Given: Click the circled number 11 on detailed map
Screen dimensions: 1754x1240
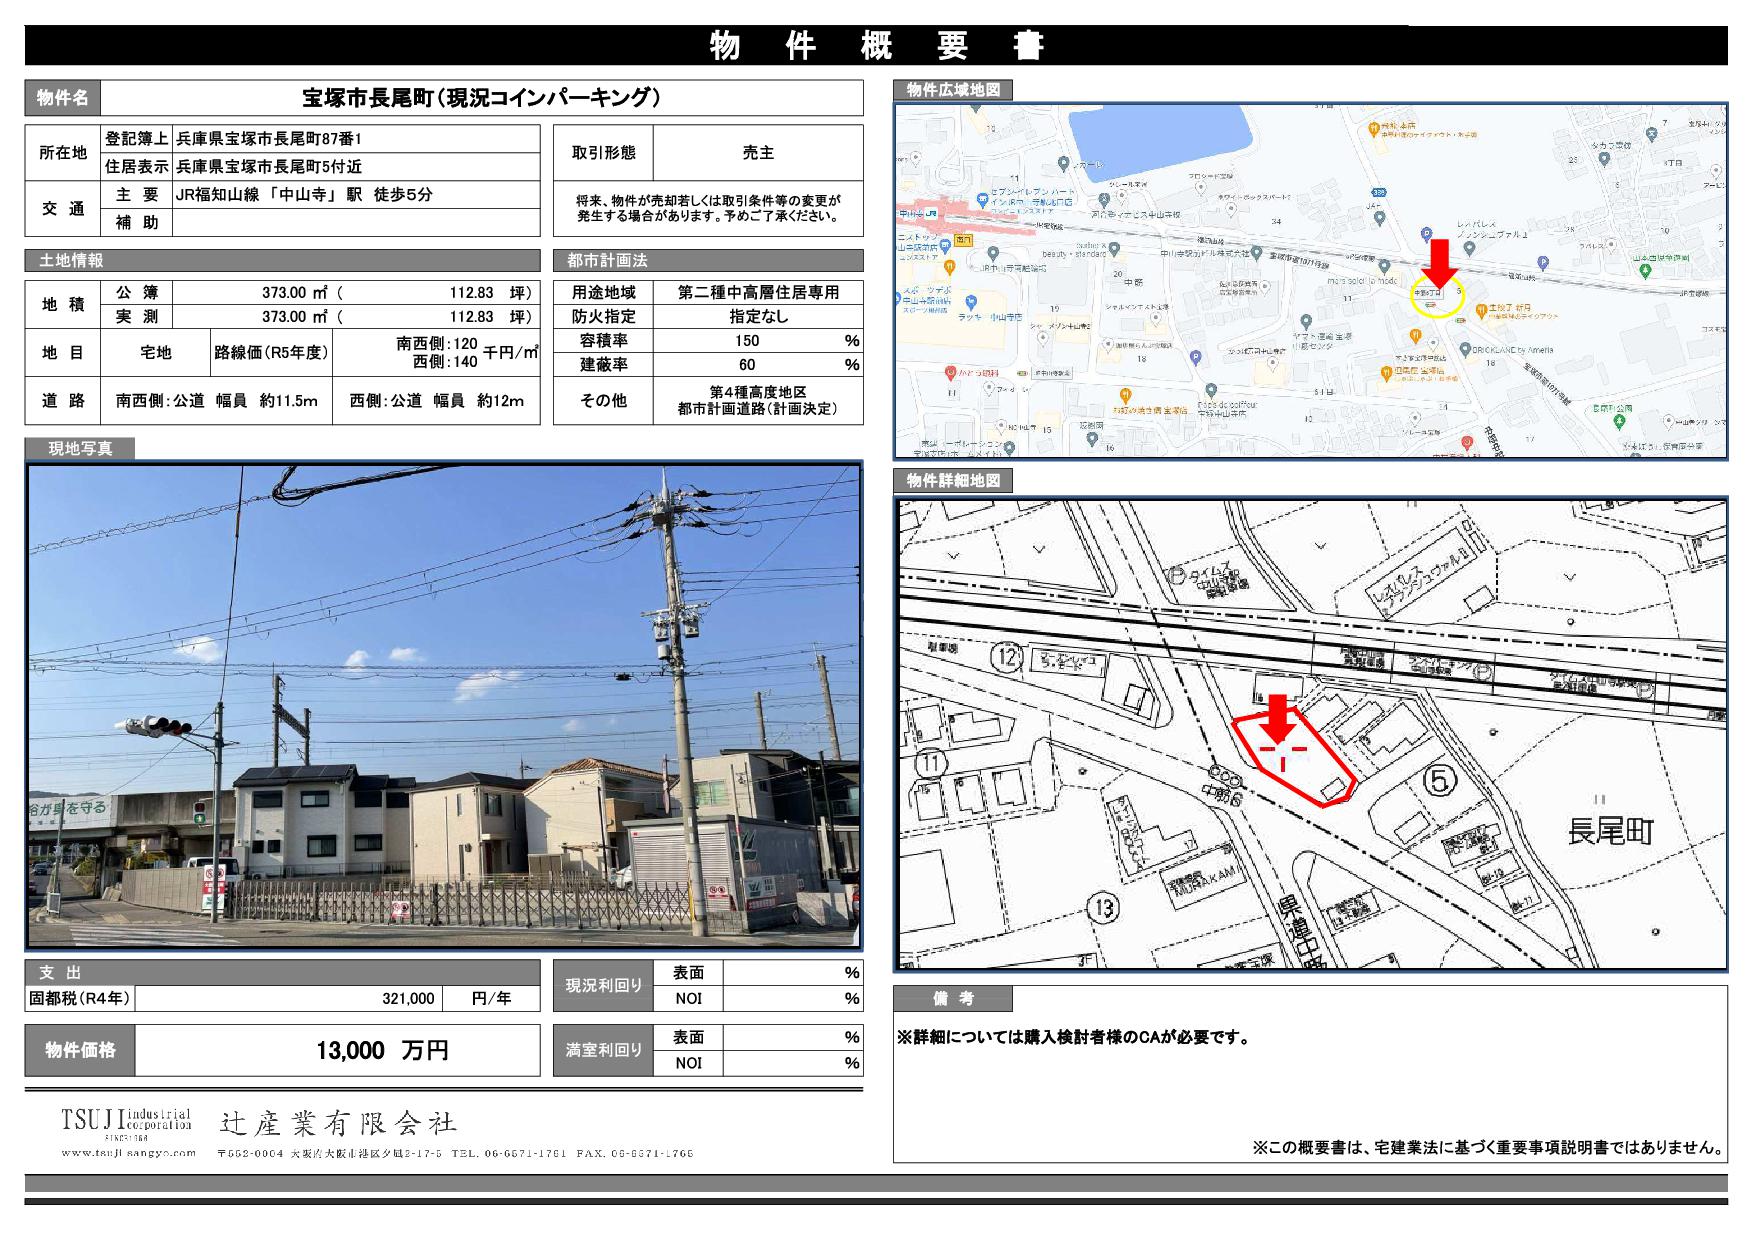Looking at the screenshot, I should tap(931, 764).
